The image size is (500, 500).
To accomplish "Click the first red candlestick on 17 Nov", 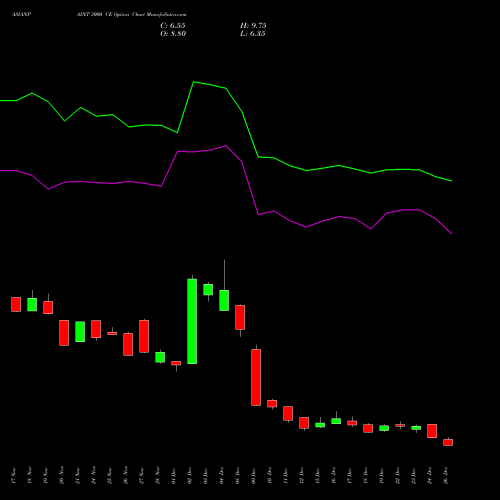I will (x=16, y=304).
